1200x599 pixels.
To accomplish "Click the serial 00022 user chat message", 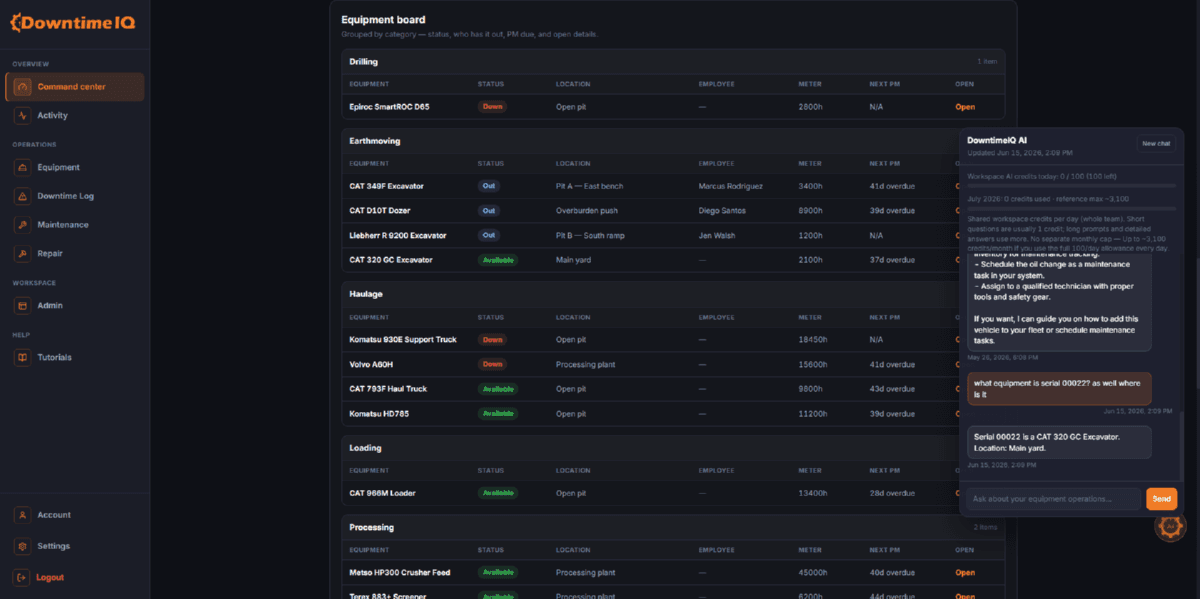I will pos(1059,388).
